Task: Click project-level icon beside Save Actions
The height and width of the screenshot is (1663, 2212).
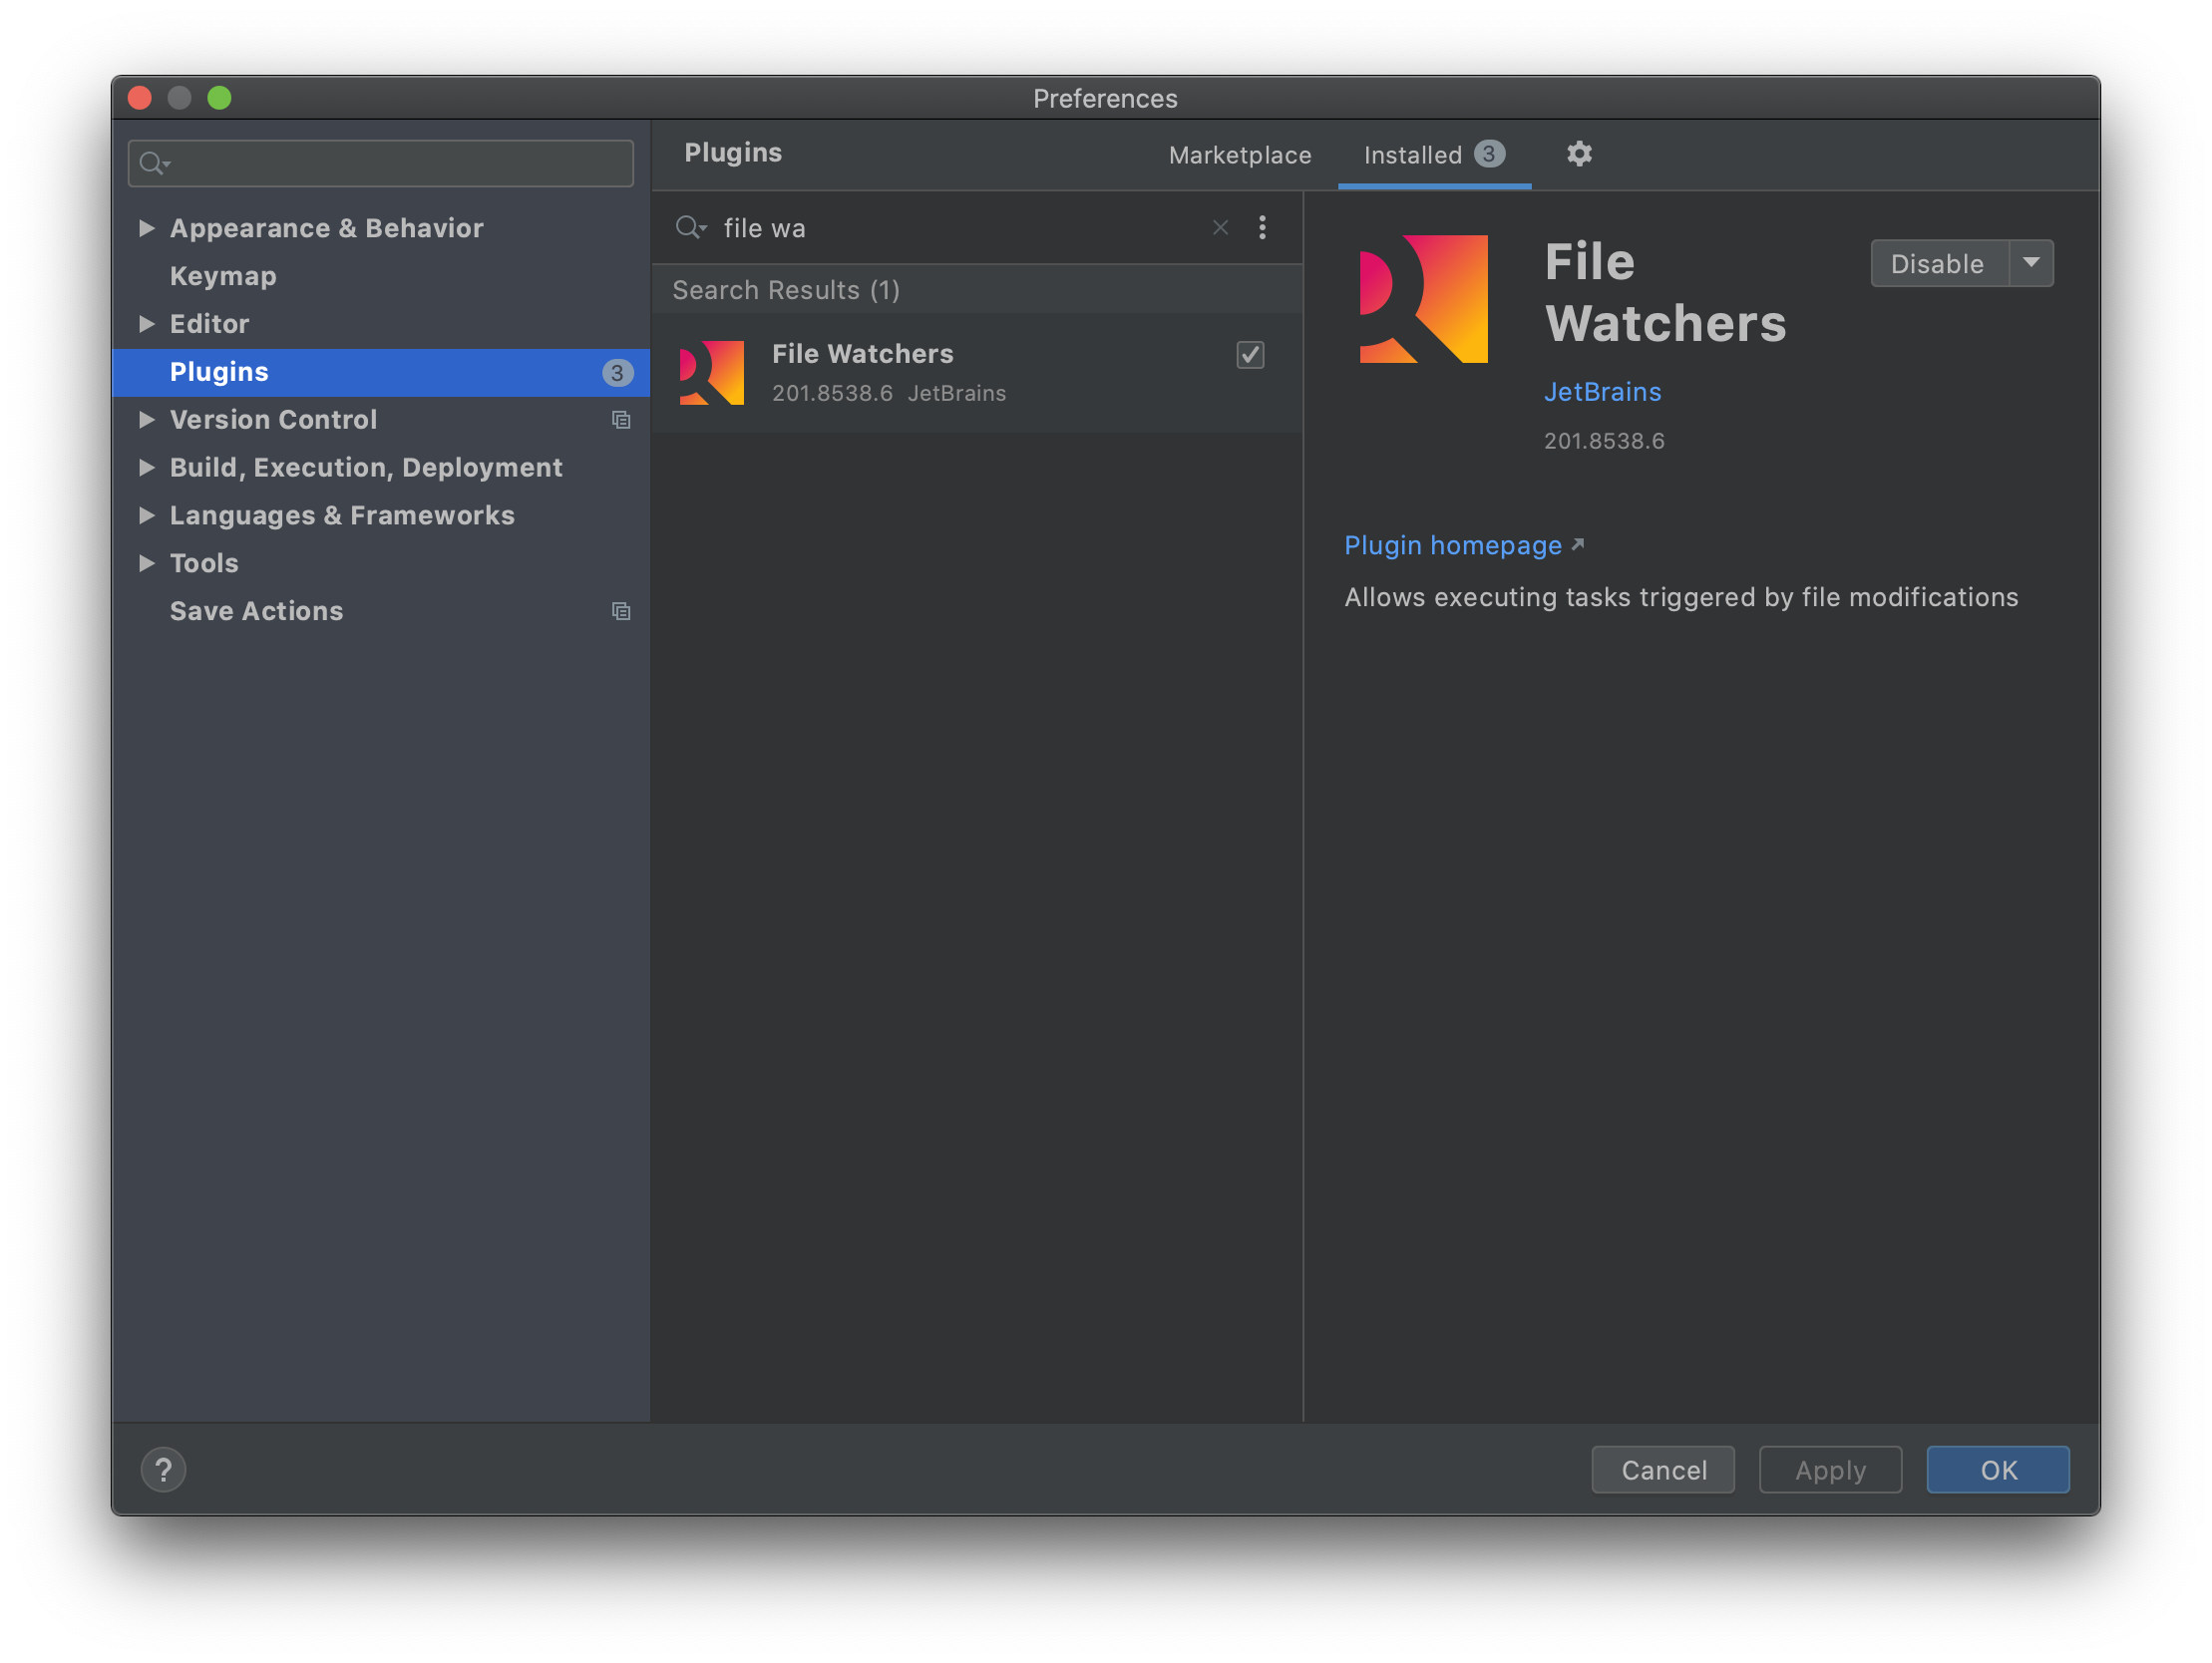Action: [x=621, y=611]
